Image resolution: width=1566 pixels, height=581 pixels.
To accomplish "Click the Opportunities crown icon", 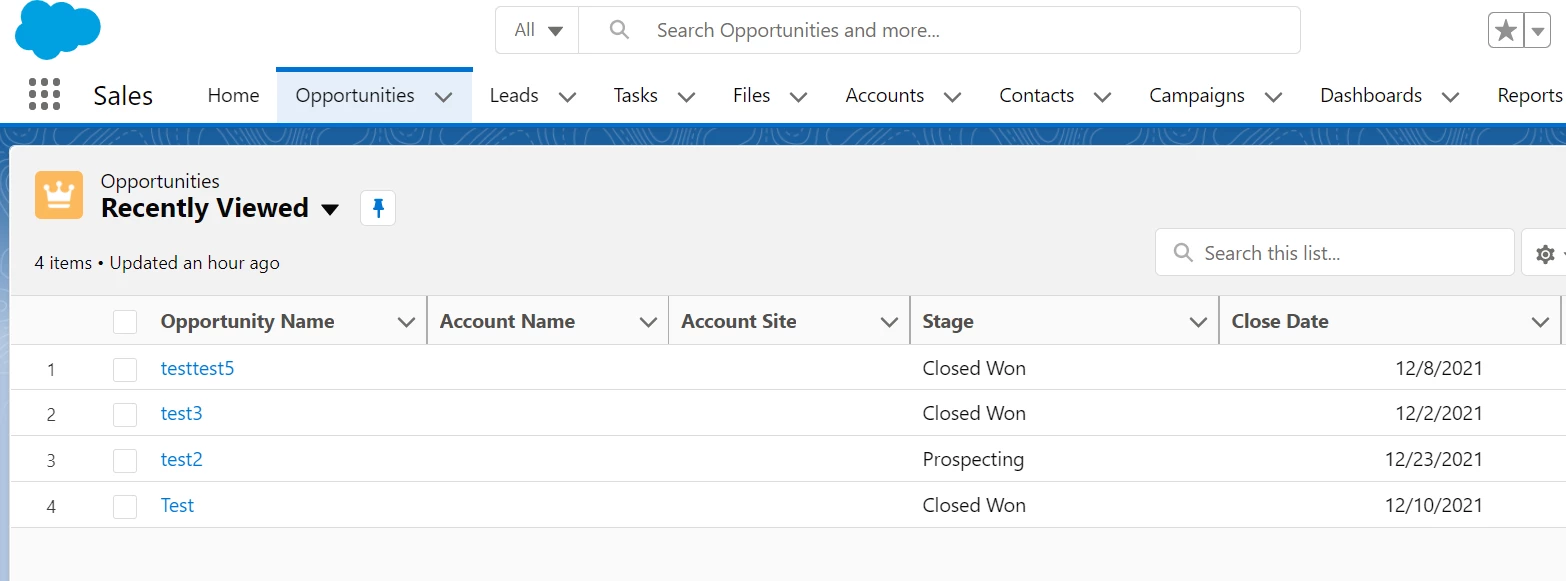I will coord(59,194).
